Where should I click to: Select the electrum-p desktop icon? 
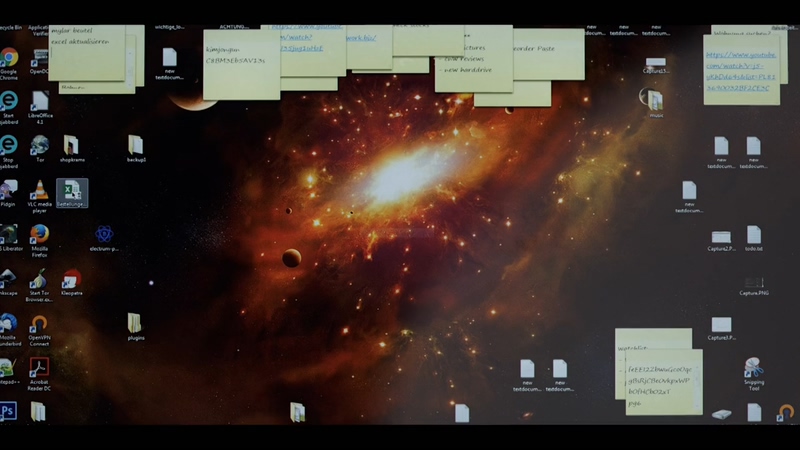(104, 238)
